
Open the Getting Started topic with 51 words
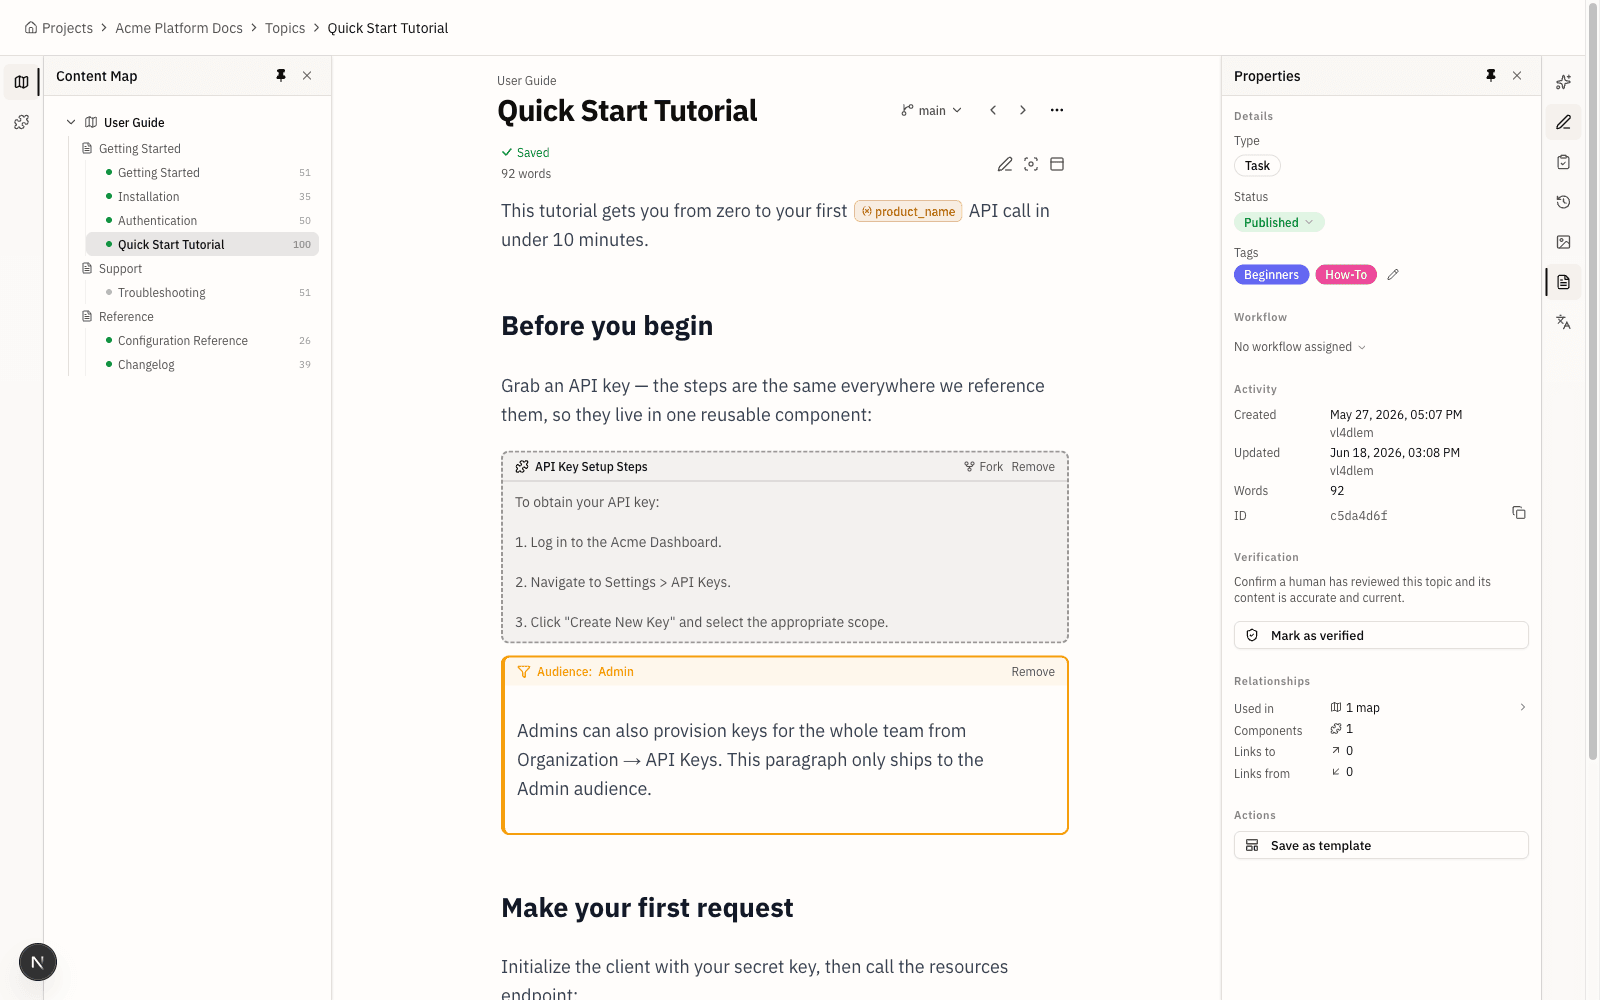[x=202, y=172]
